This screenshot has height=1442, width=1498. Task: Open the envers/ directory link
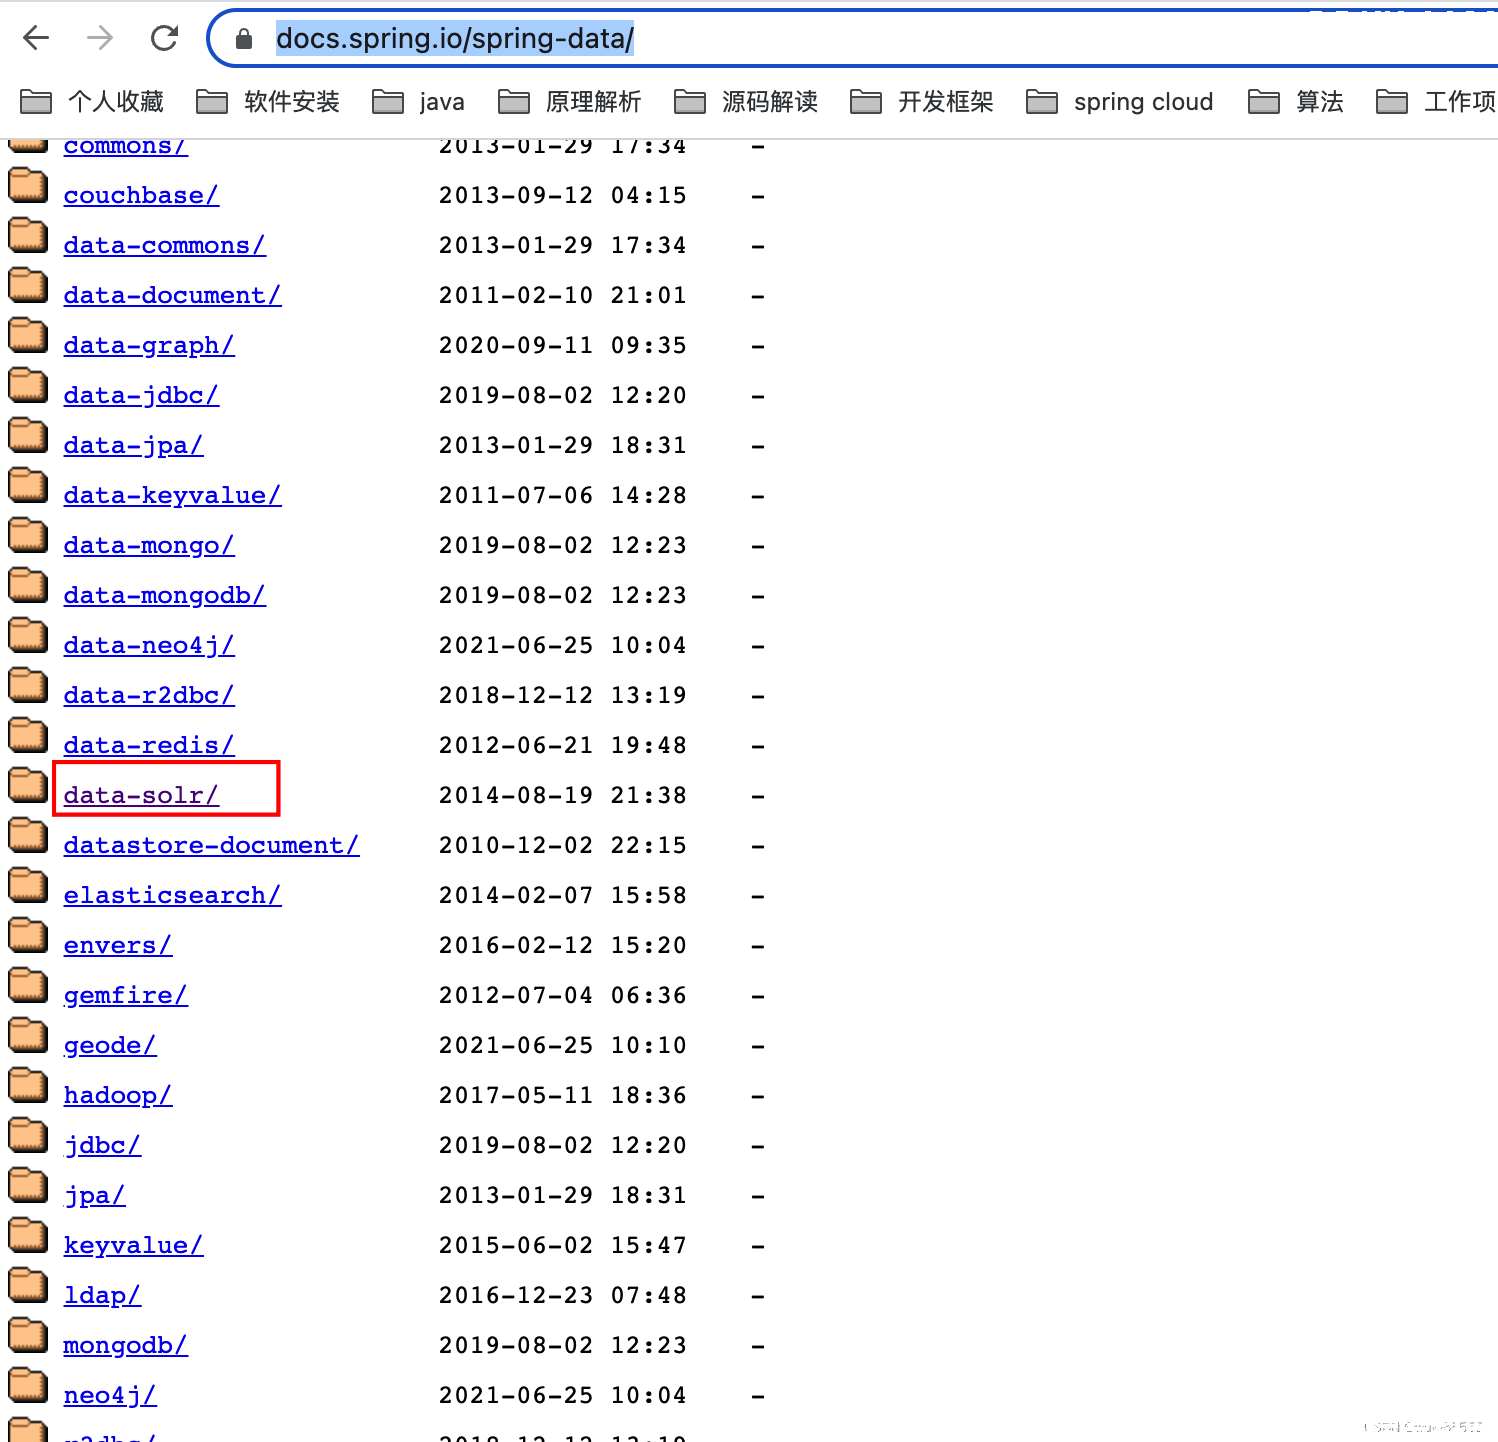(118, 945)
